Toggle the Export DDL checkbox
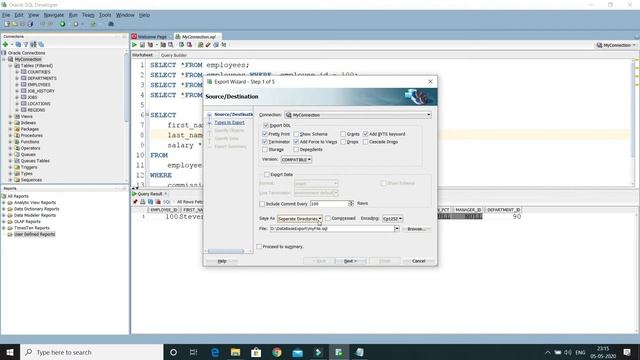Image resolution: width=640 pixels, height=360 pixels. (x=266, y=125)
